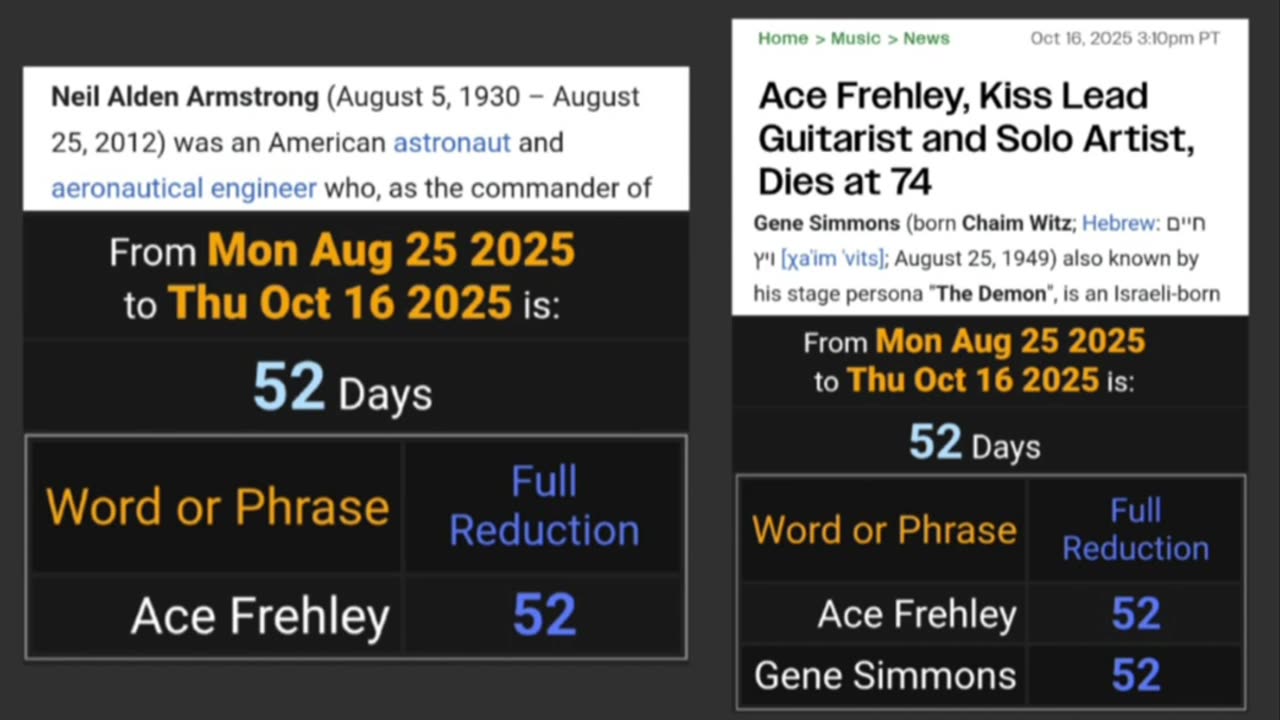Follow the 'aeronautical engineer' hyperlink
Screen dimensions: 1280x720
pyautogui.click(x=184, y=188)
